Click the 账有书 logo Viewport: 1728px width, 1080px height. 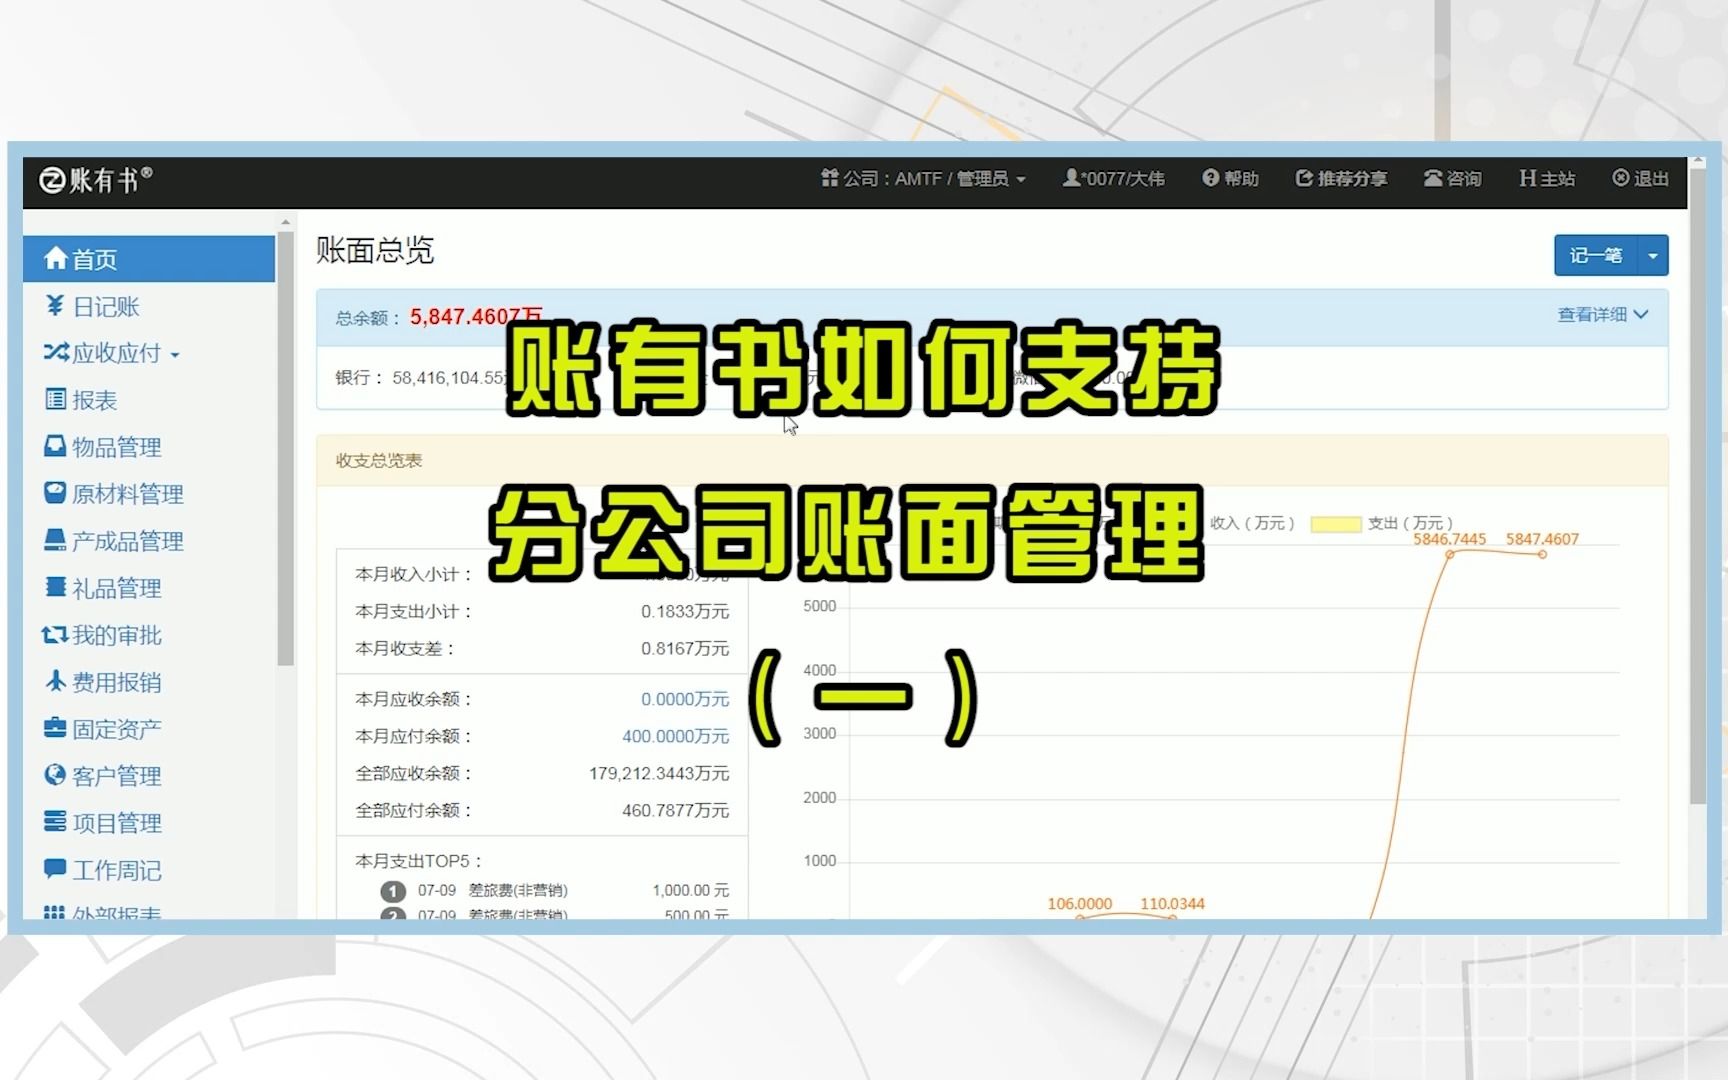tap(96, 180)
